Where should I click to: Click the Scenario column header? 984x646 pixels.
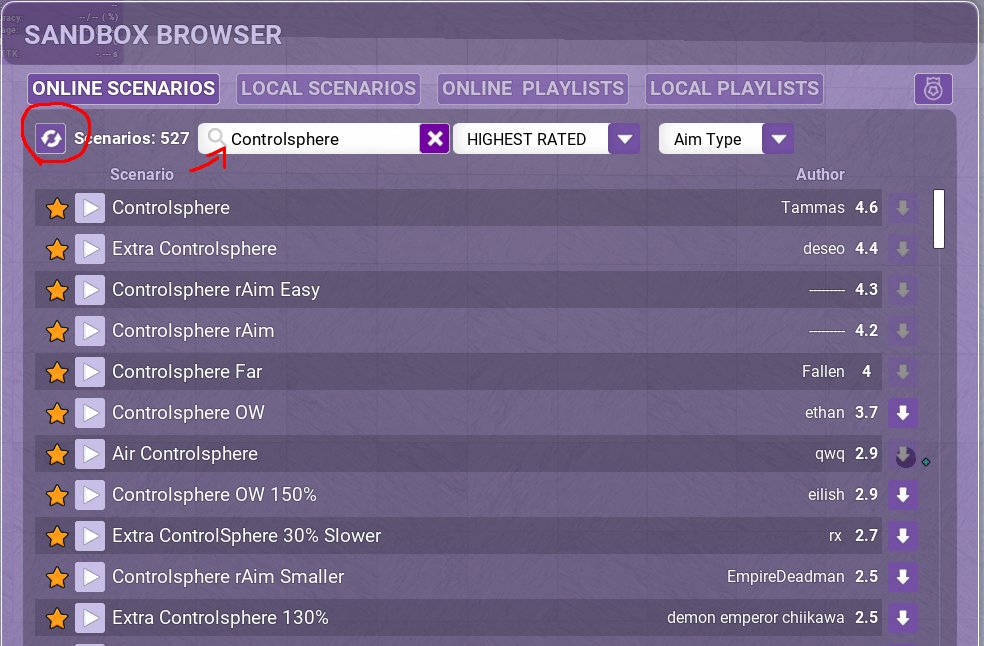coord(142,175)
